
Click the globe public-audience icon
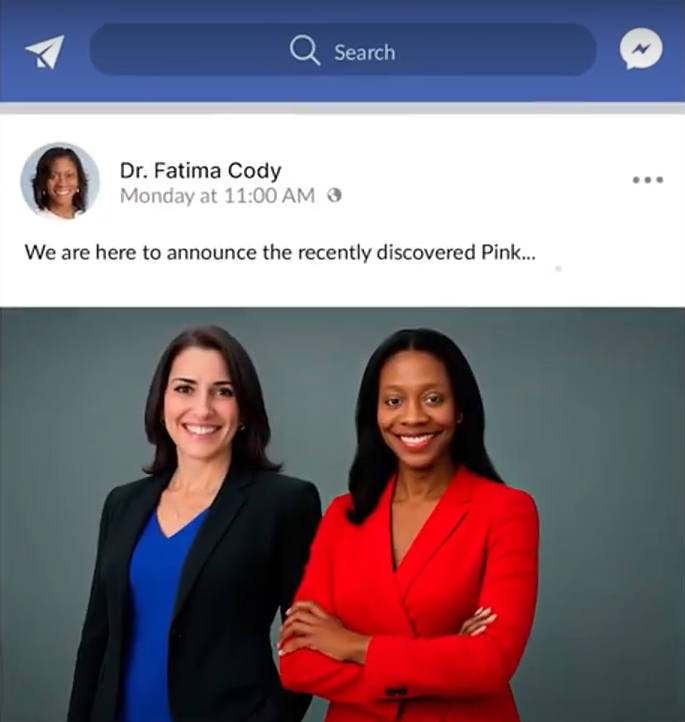click(x=334, y=196)
